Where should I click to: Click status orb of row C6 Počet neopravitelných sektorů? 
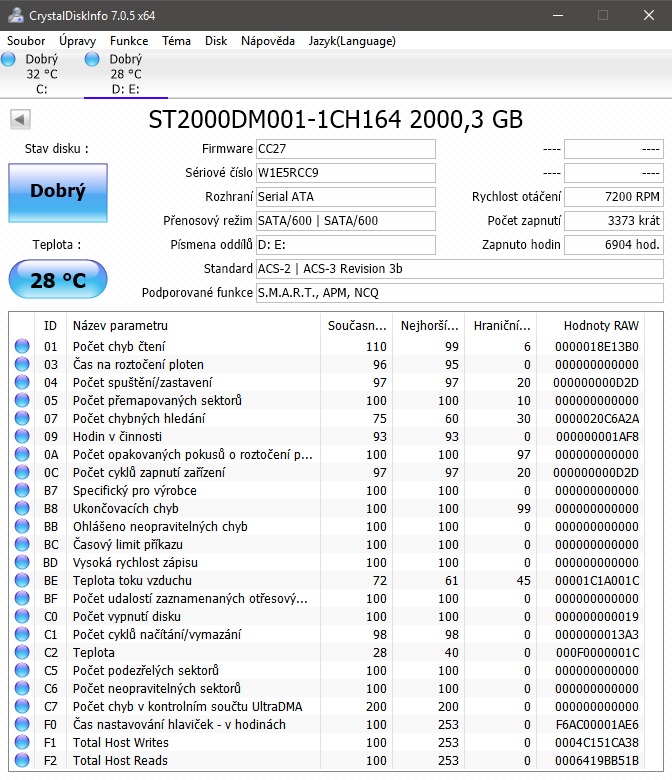[x=22, y=688]
